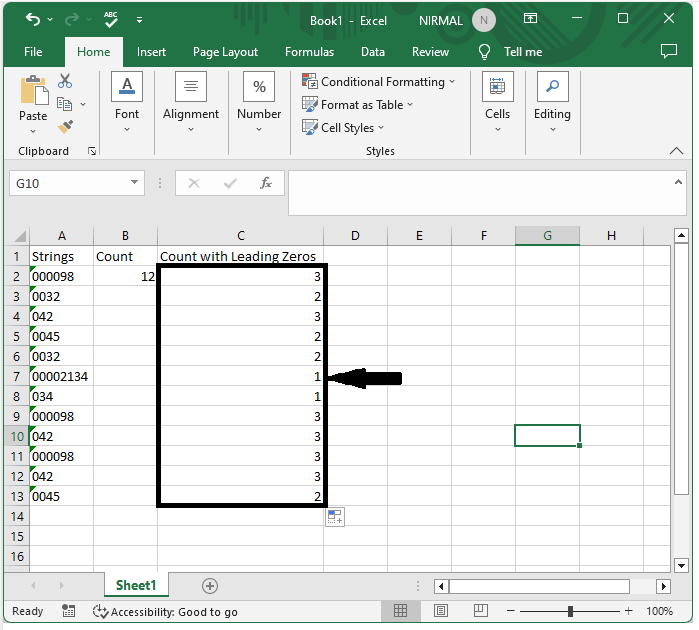Click the zoom slider handle
Viewport: 699px width, 630px height.
point(570,611)
